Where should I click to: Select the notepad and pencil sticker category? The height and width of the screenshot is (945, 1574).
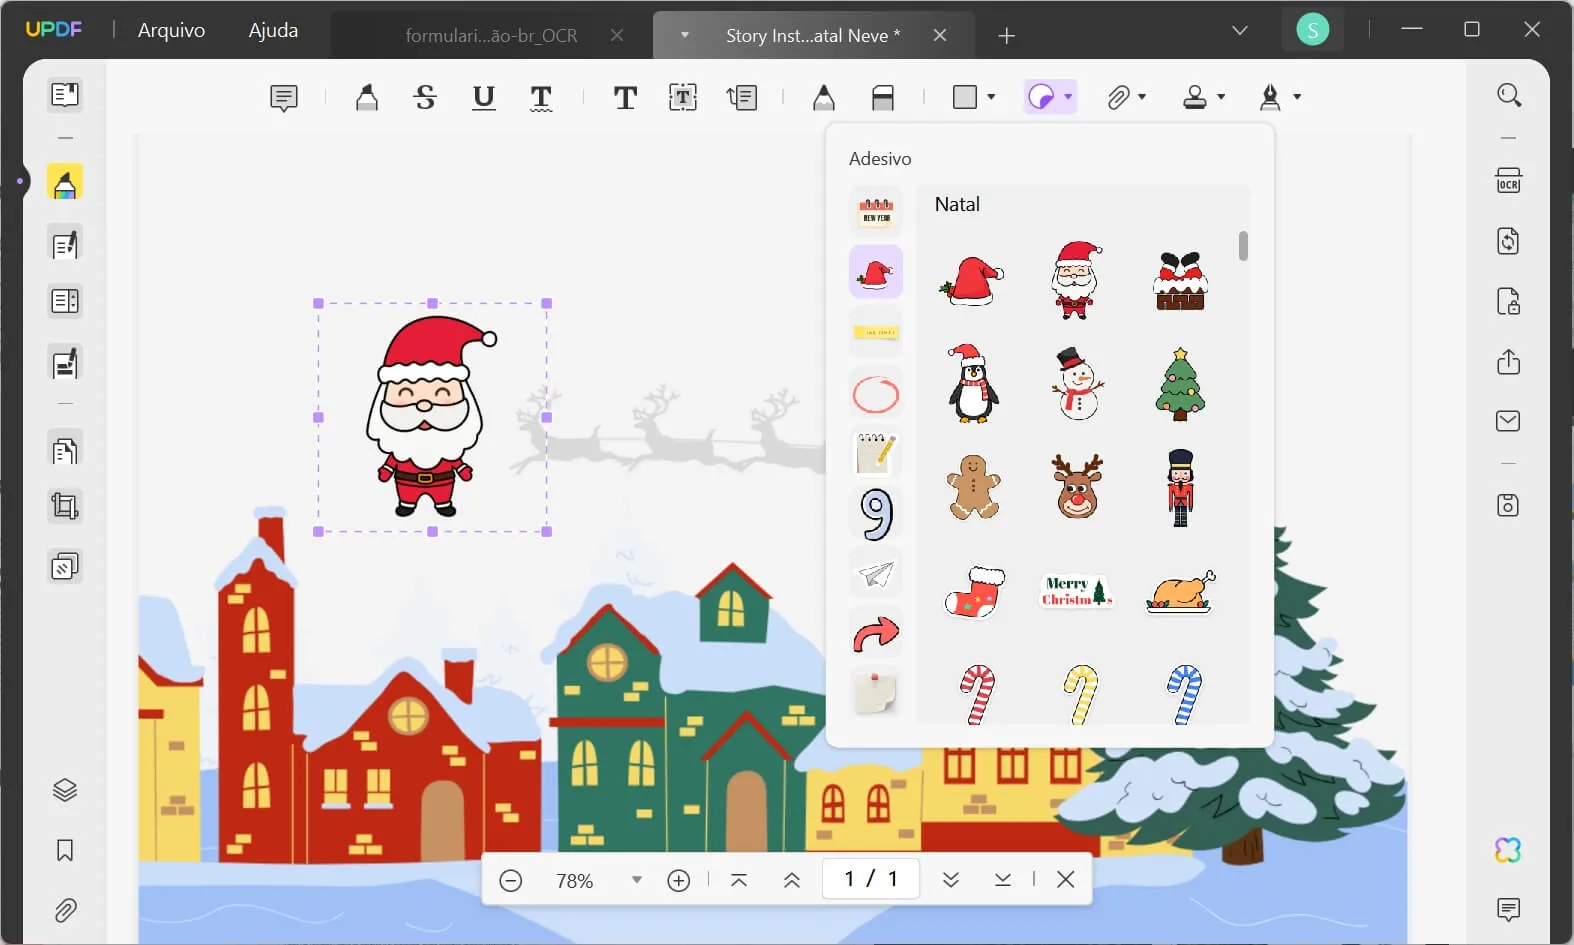(876, 453)
